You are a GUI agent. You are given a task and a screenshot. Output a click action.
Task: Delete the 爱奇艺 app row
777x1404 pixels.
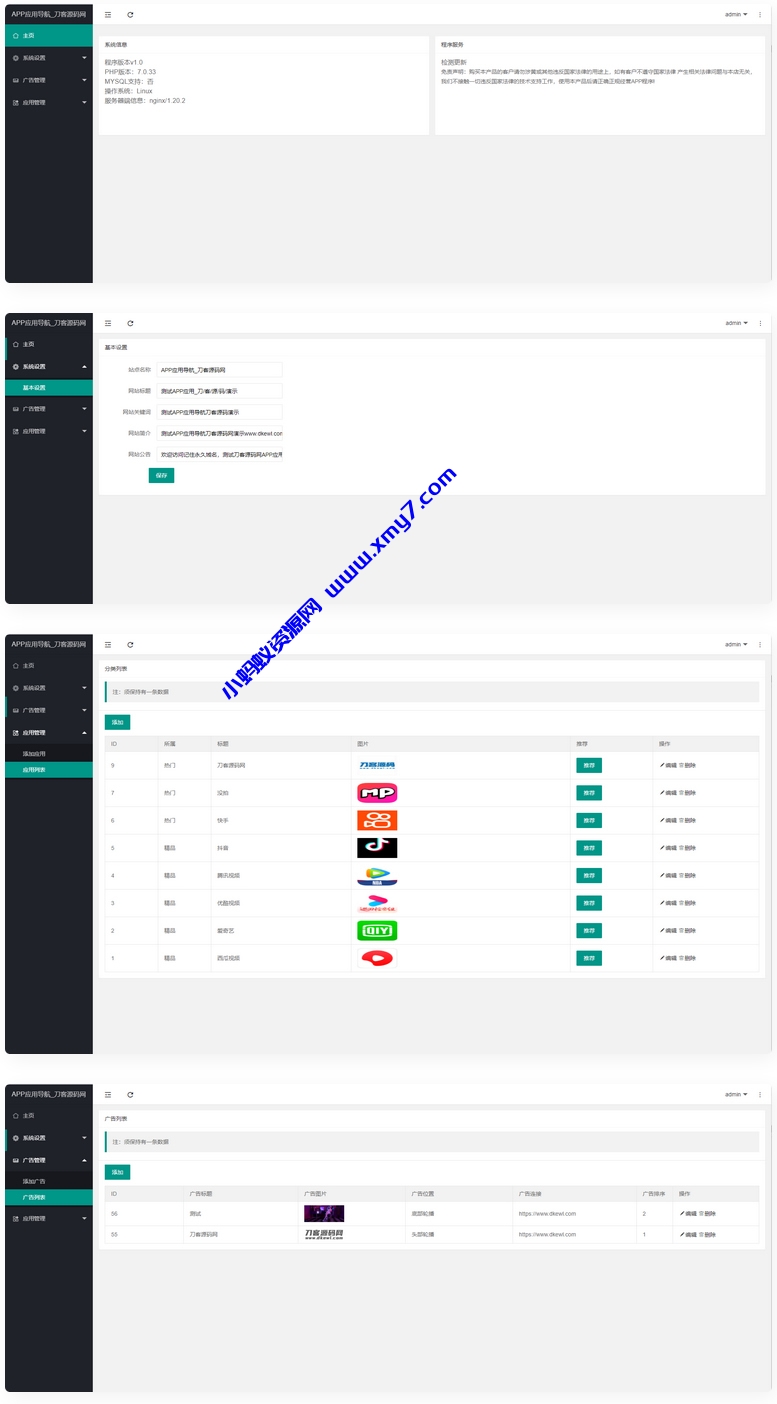687,930
